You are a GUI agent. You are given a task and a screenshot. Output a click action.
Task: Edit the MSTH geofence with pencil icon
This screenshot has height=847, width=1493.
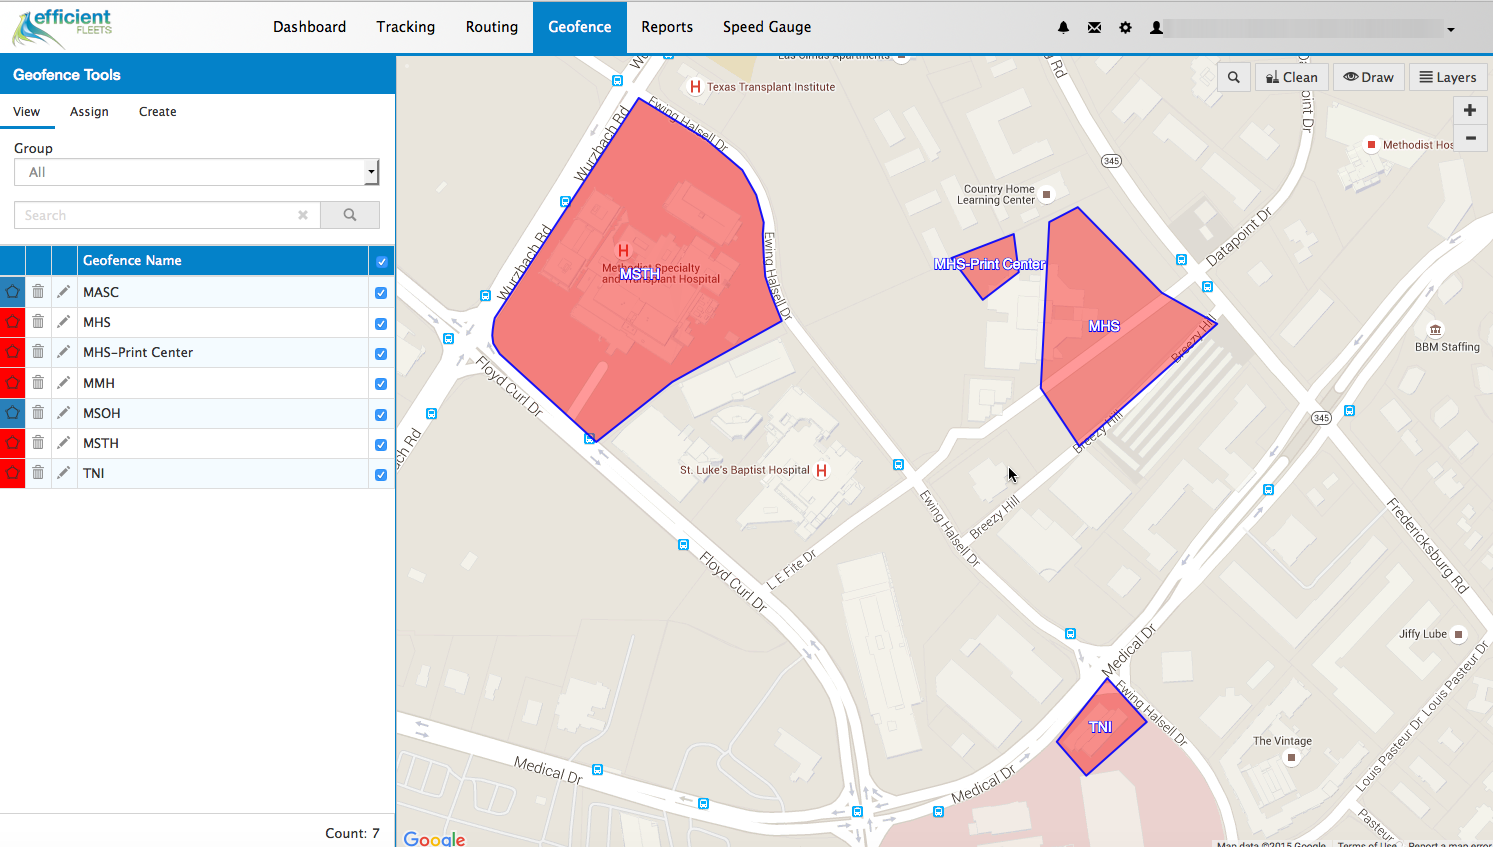pos(64,443)
